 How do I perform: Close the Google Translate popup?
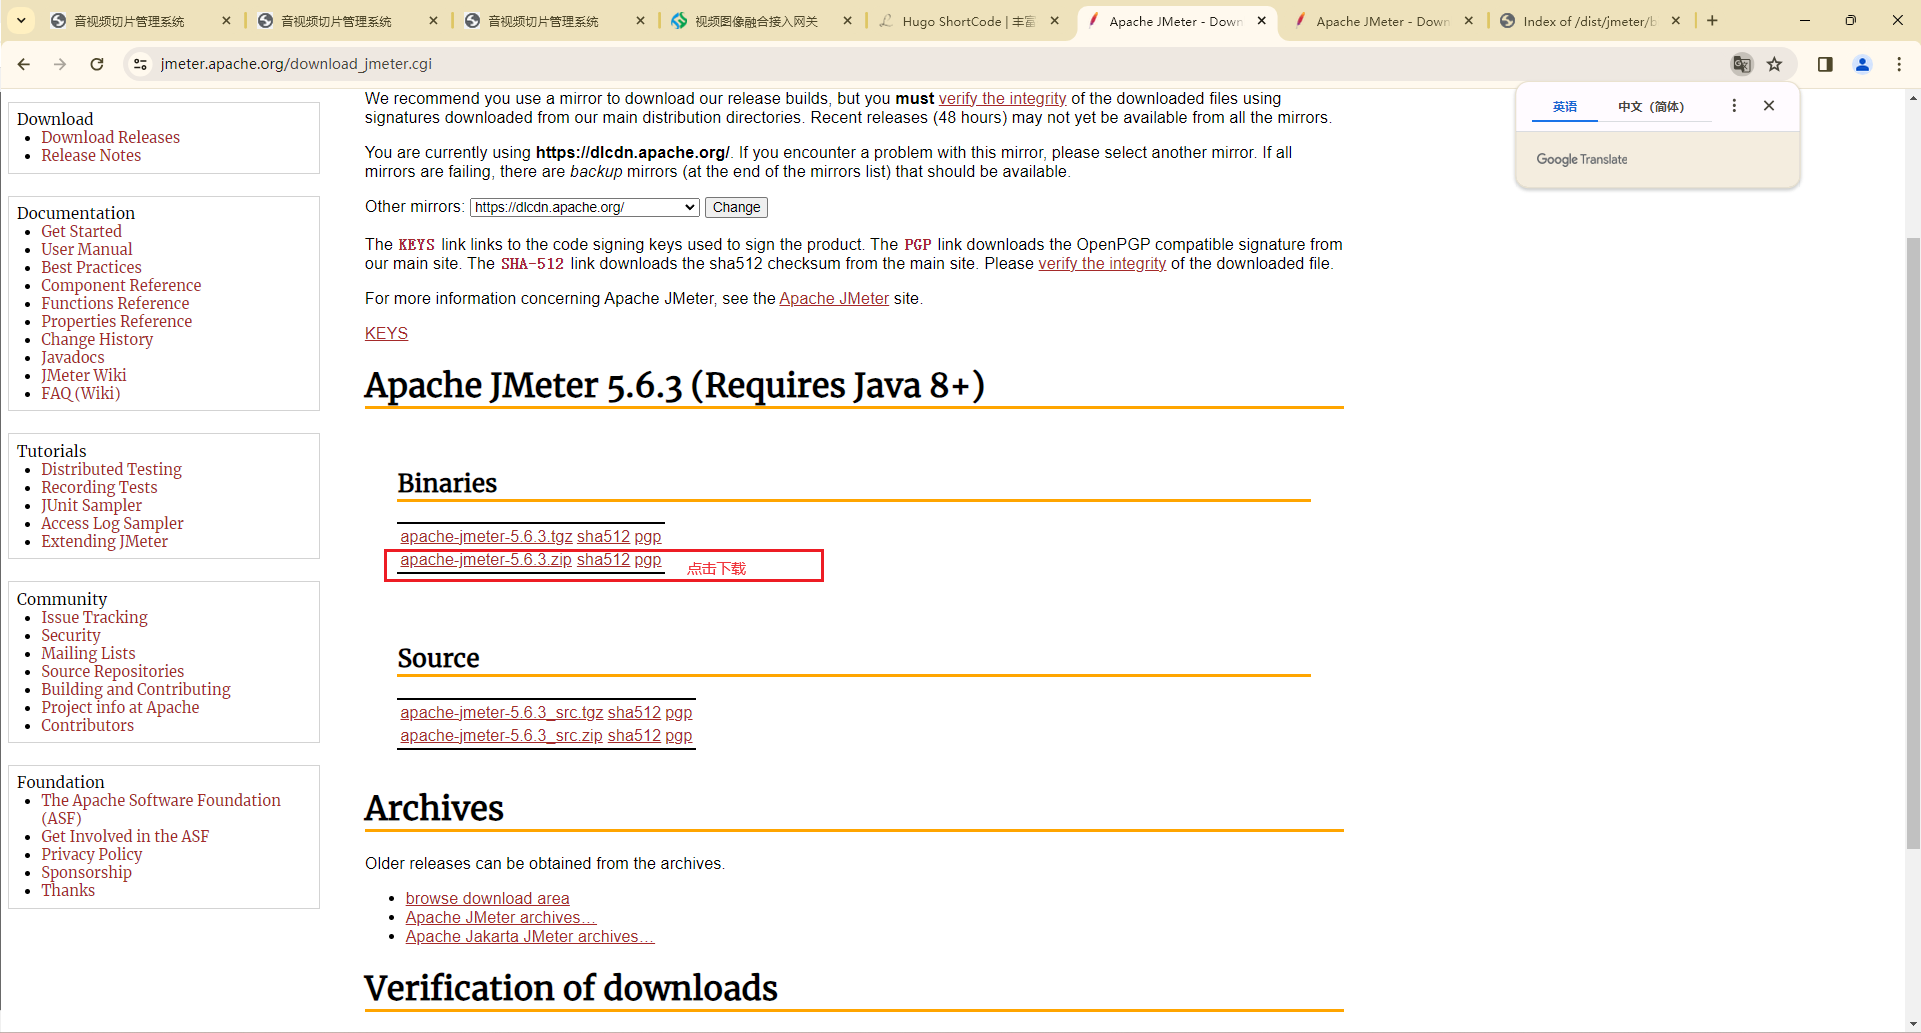tap(1769, 106)
